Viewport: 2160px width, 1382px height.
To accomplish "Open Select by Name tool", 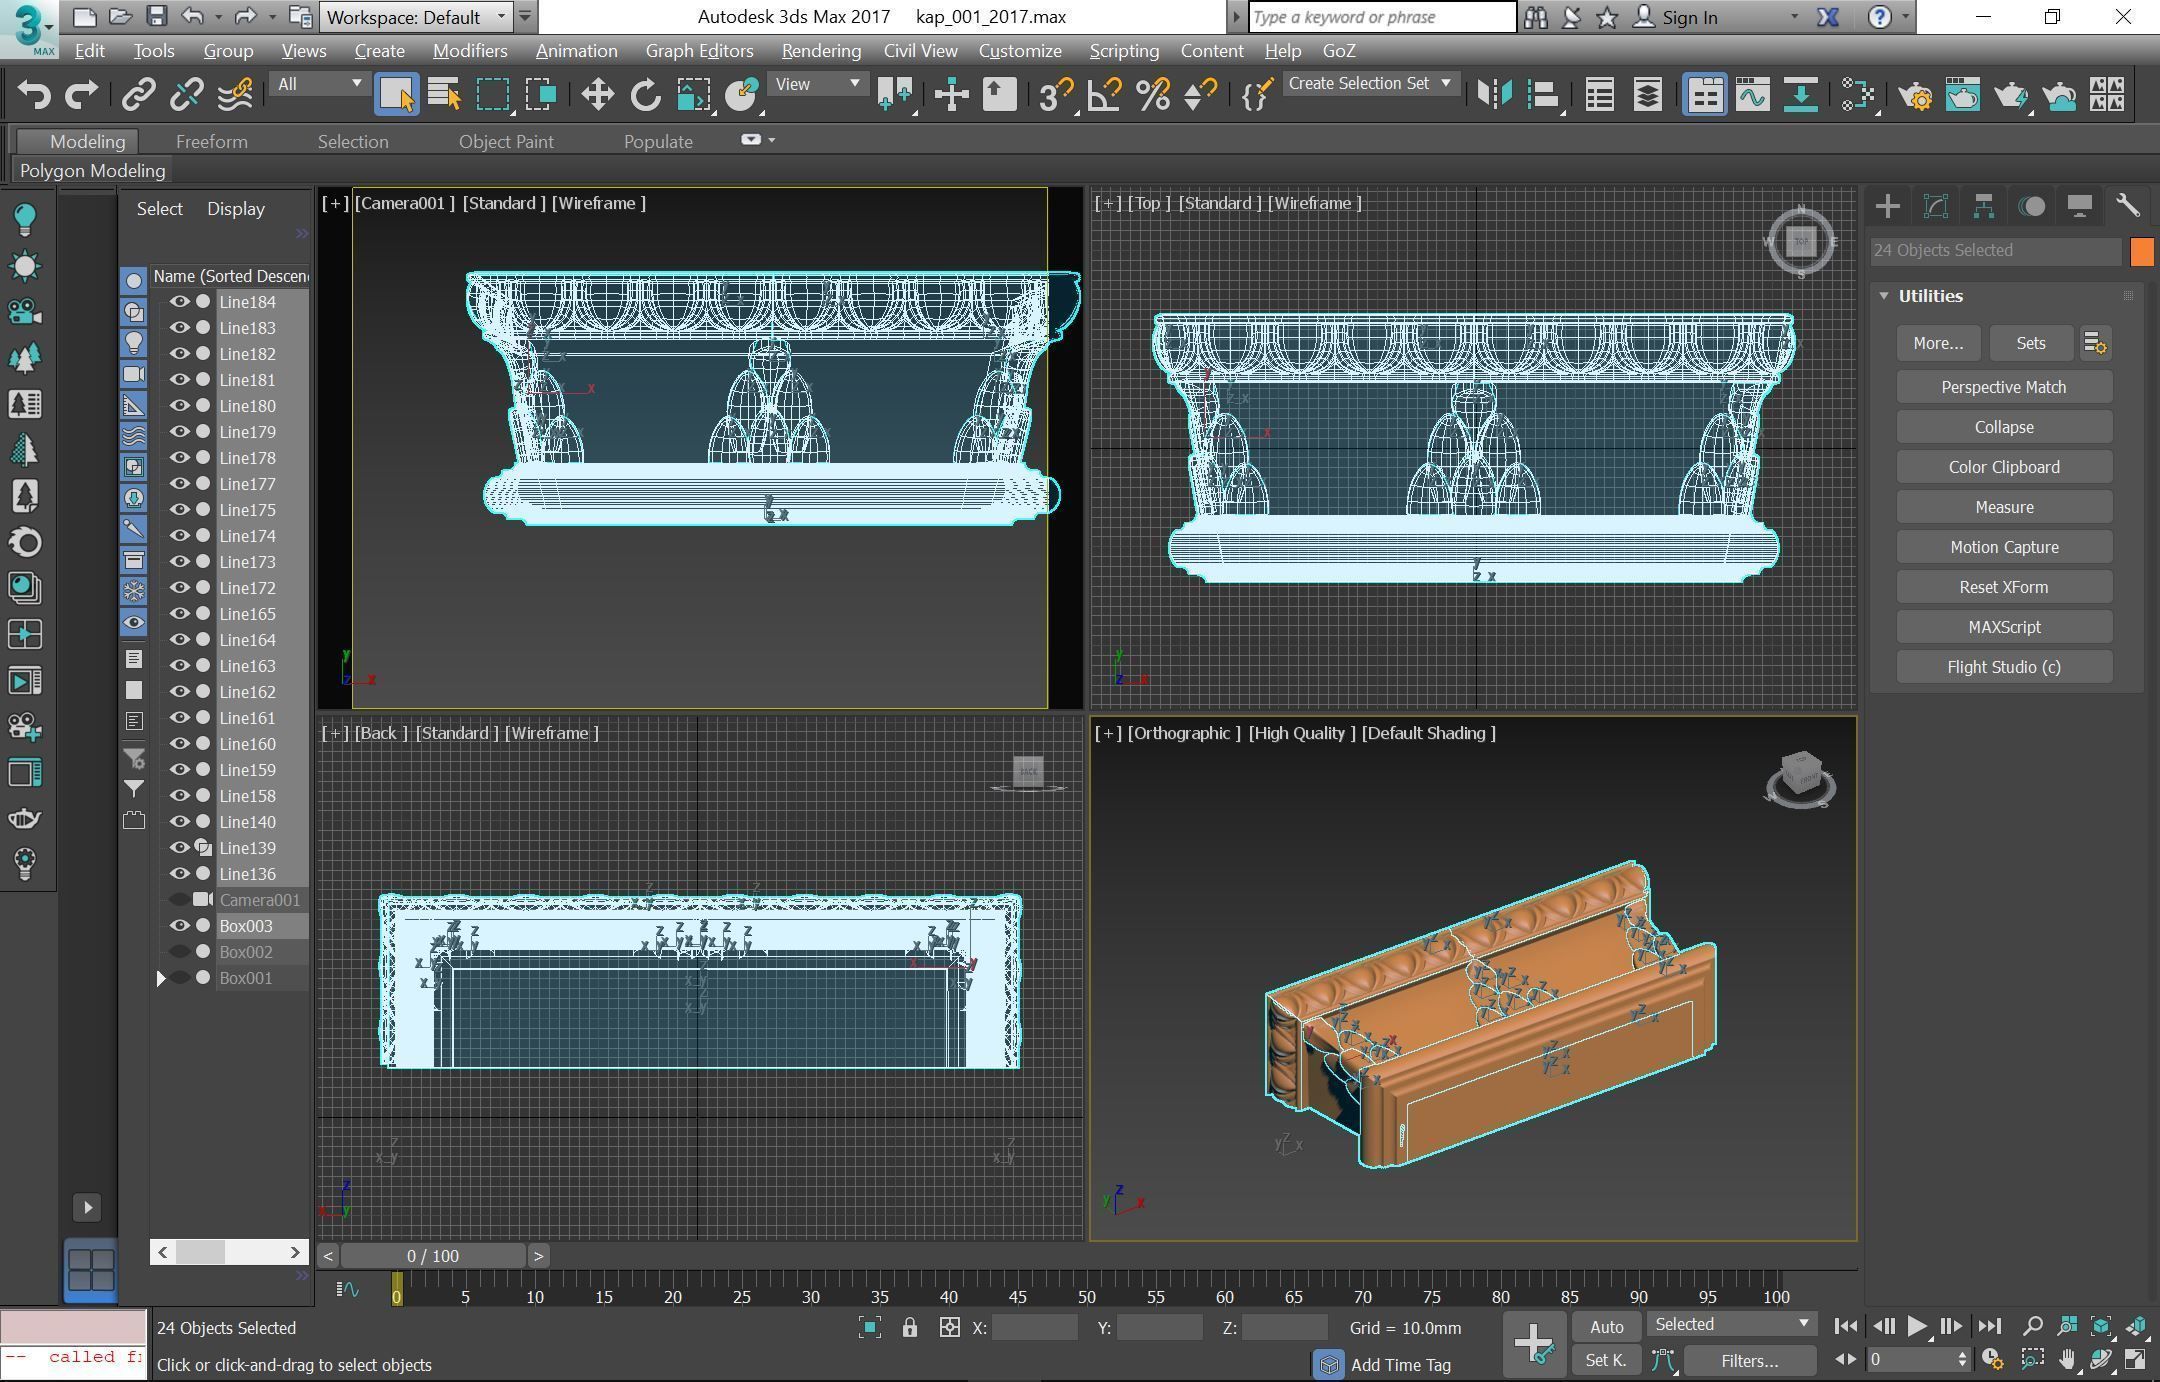I will 444,95.
